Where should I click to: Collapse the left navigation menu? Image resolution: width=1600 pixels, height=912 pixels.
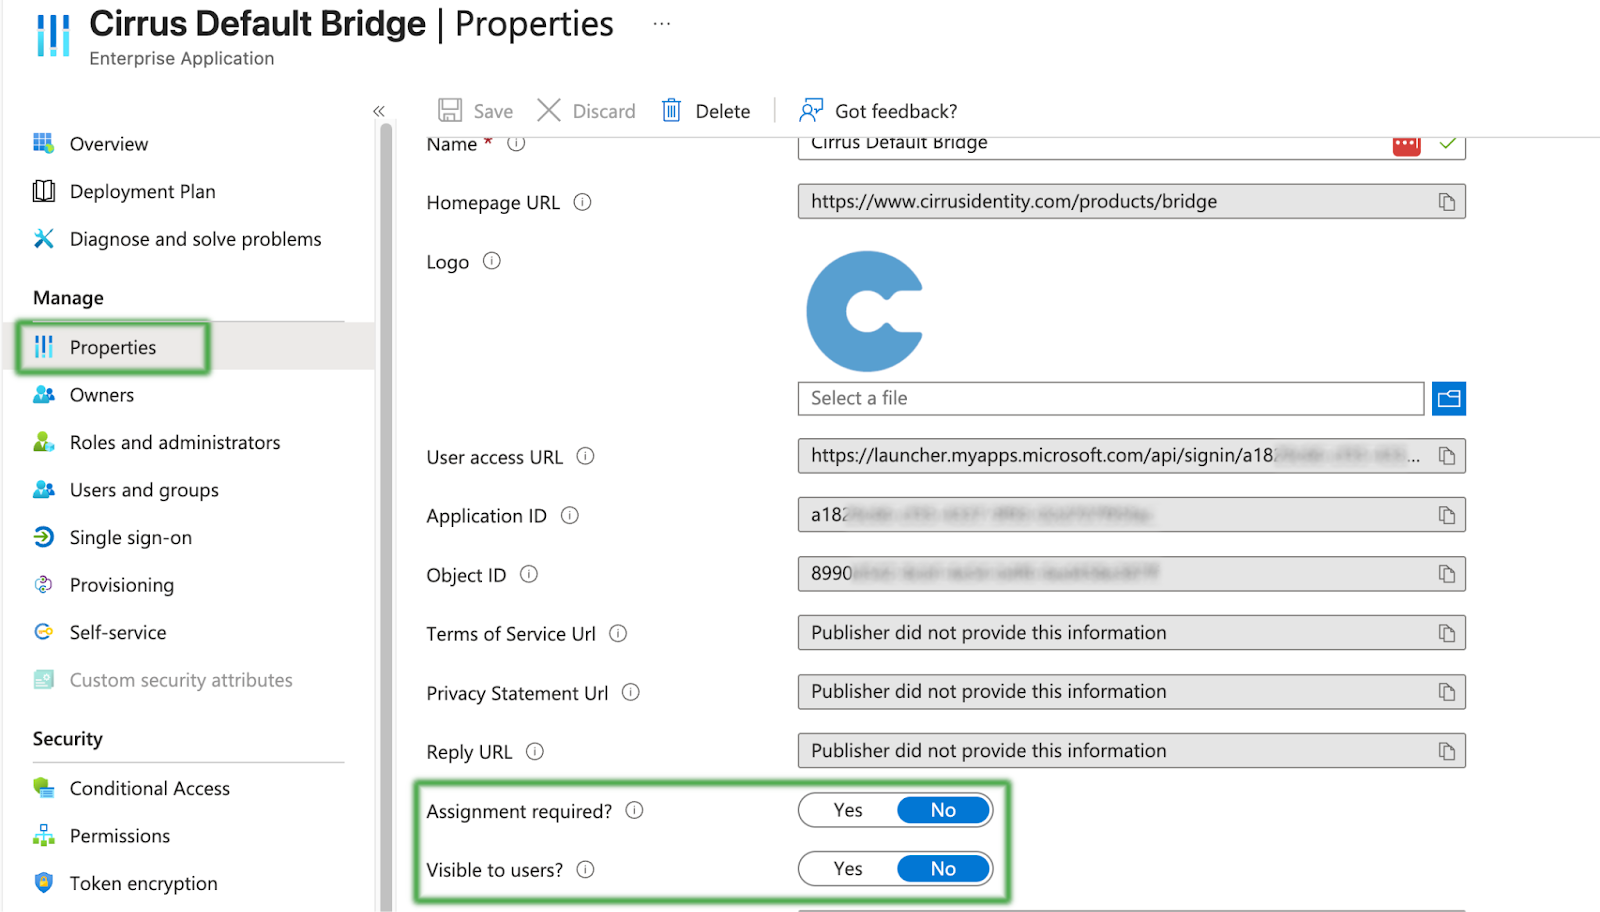(x=379, y=111)
